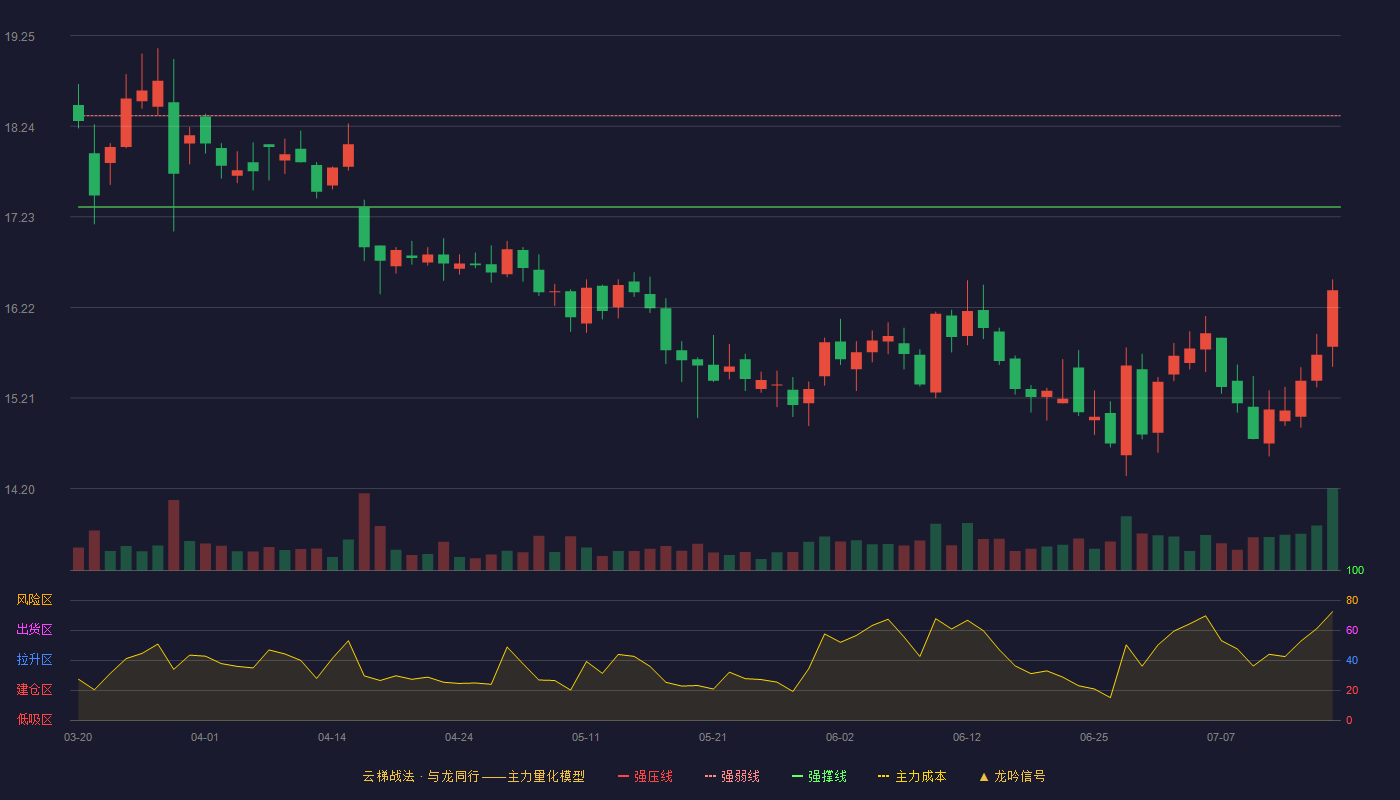Screen dimensions: 1400x800
Task: Click the 拉升区 zone label
Action: pyautogui.click(x=34, y=660)
